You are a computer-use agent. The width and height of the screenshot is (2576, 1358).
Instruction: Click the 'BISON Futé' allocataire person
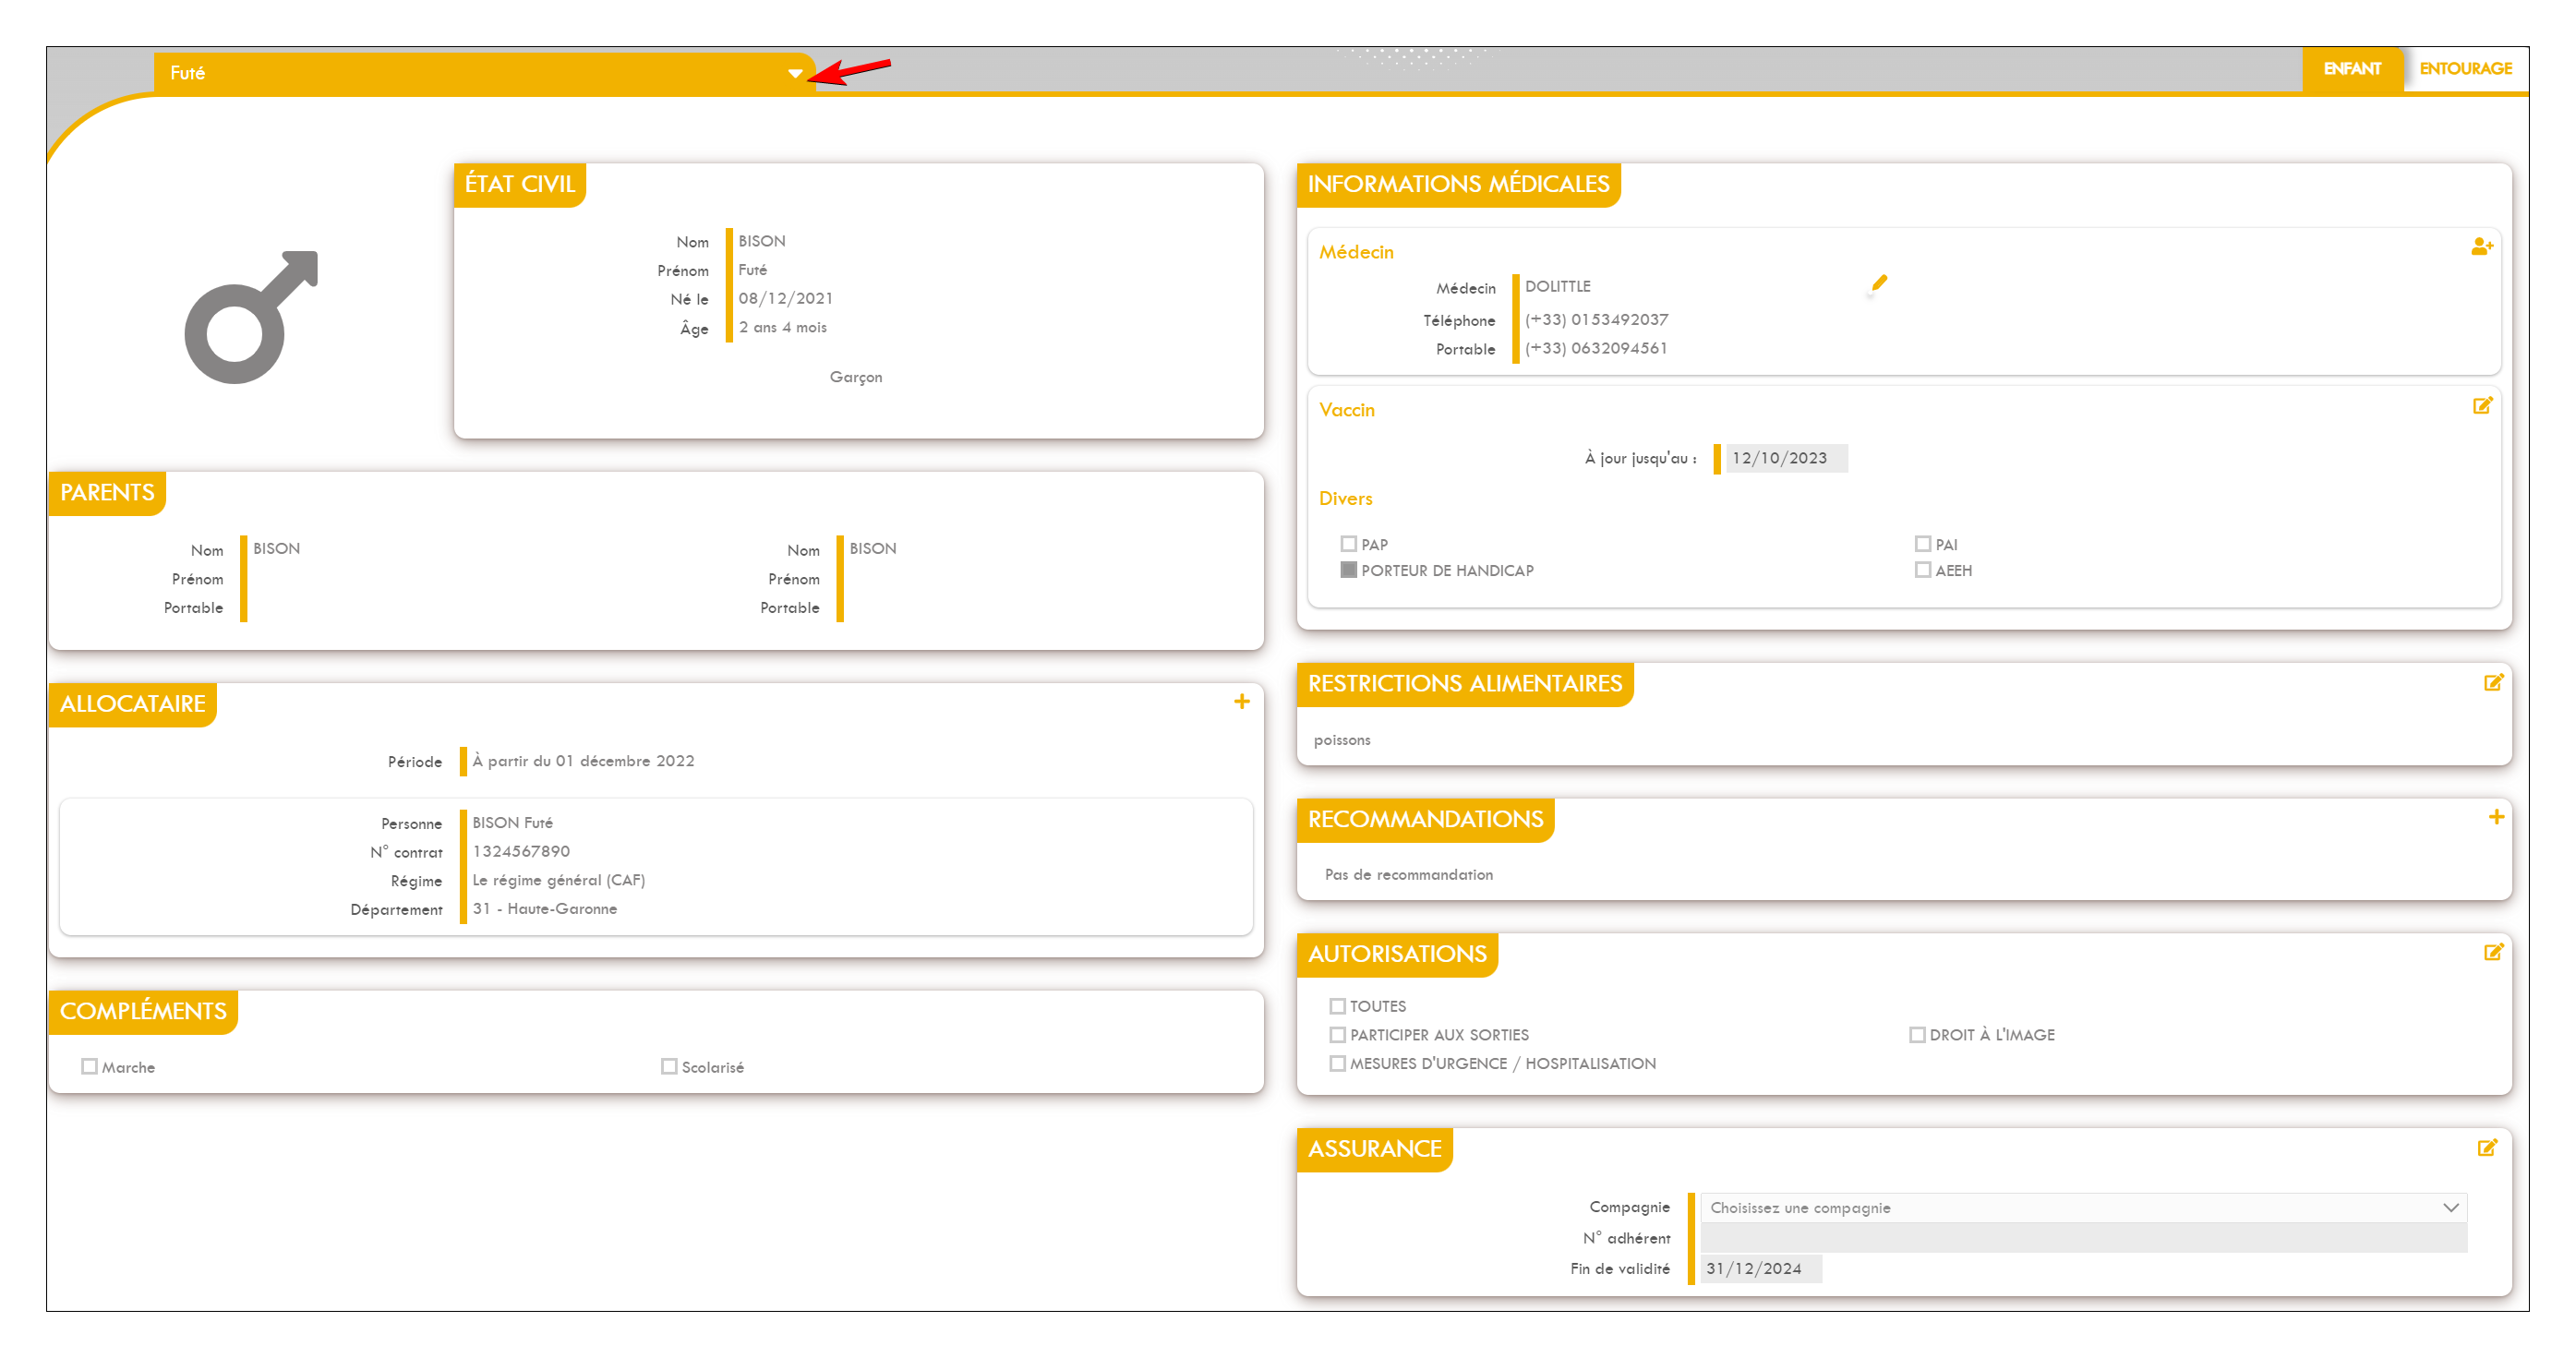pyautogui.click(x=512, y=823)
